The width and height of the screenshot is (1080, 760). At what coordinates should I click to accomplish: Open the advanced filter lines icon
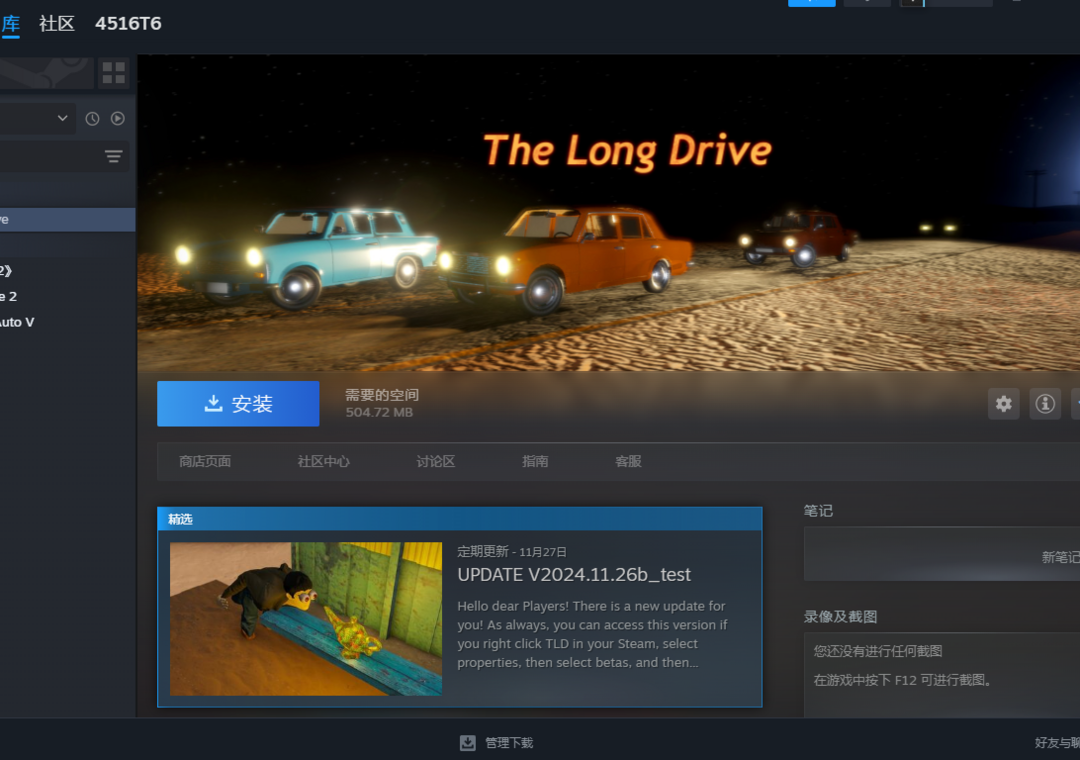[x=114, y=156]
